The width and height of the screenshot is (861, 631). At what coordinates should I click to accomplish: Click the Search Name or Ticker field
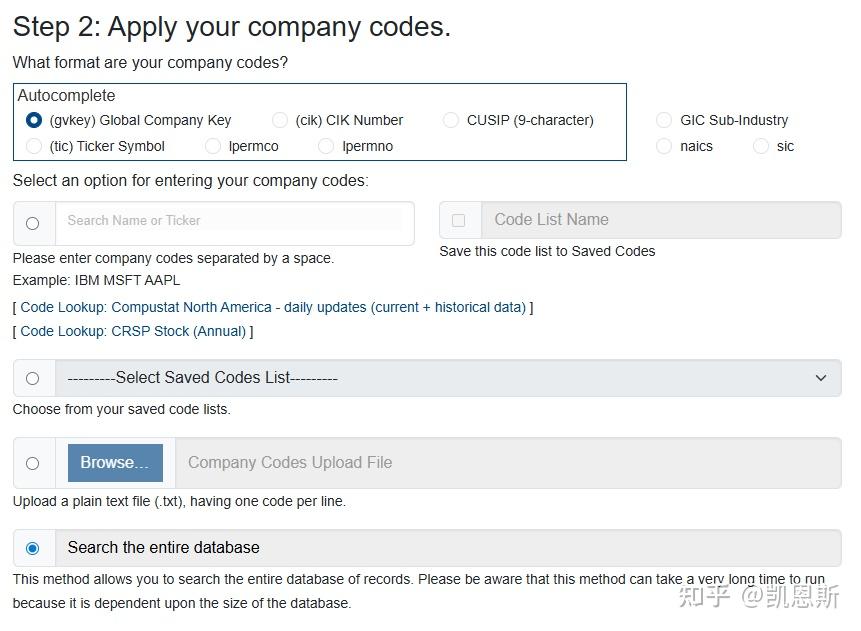click(234, 220)
